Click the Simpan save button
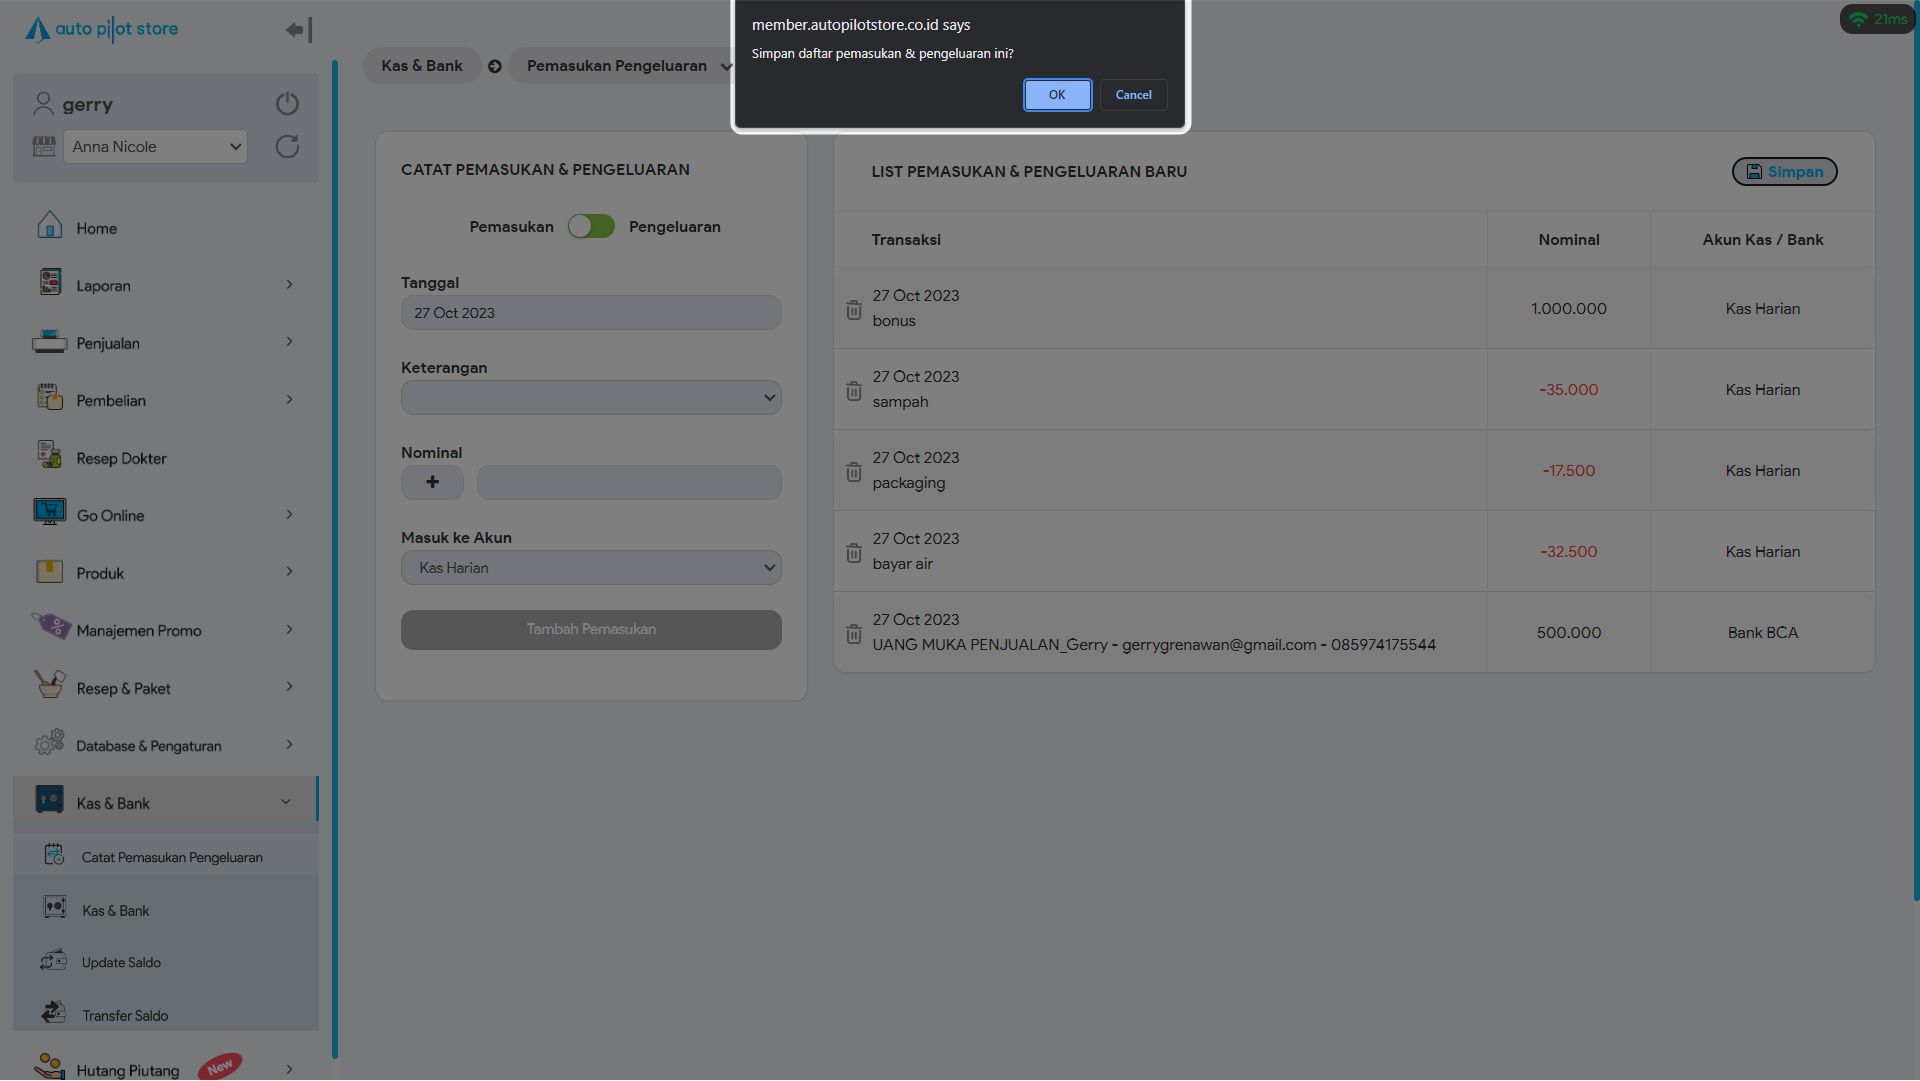This screenshot has width=1920, height=1081. (x=1784, y=172)
